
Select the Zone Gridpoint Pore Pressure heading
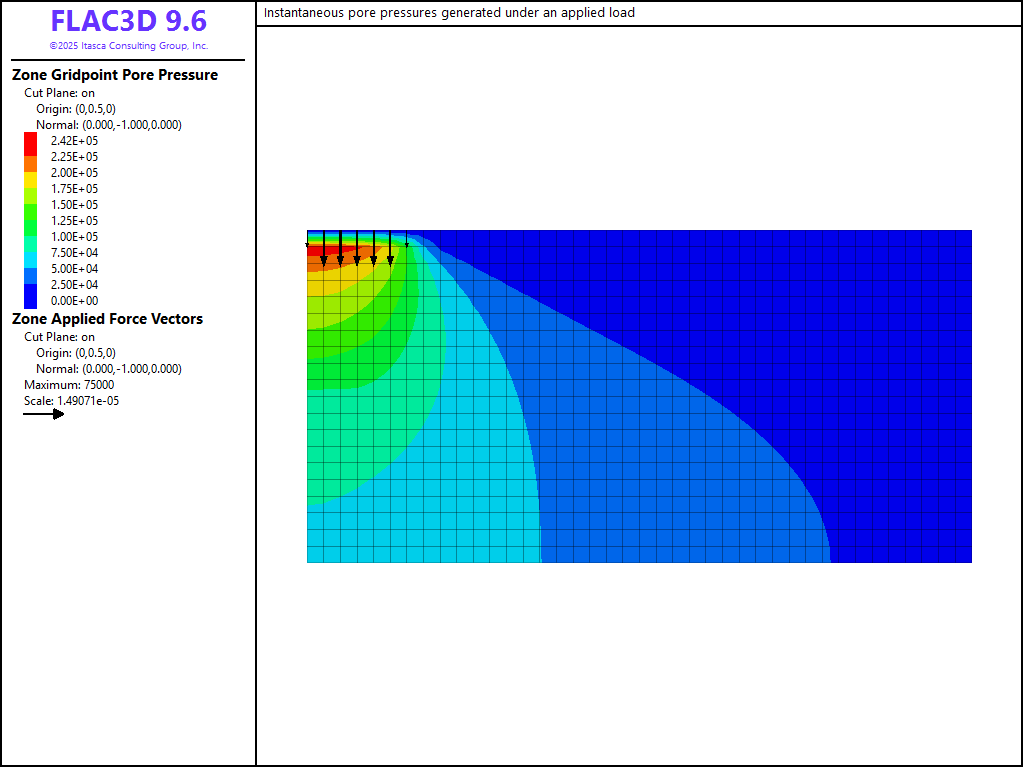[x=114, y=75]
